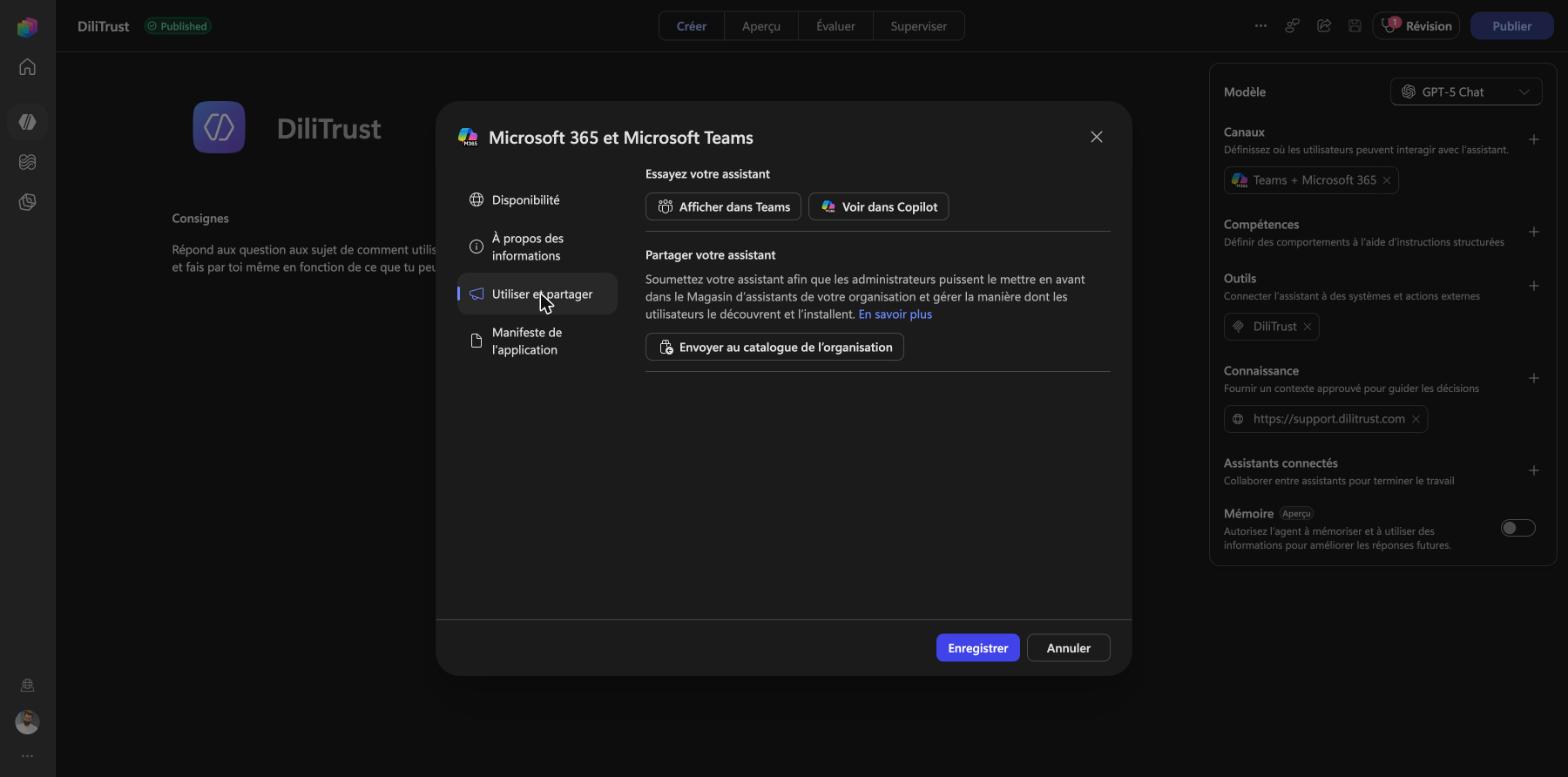Click the Published status badge
This screenshot has height=777, width=1568.
(177, 26)
